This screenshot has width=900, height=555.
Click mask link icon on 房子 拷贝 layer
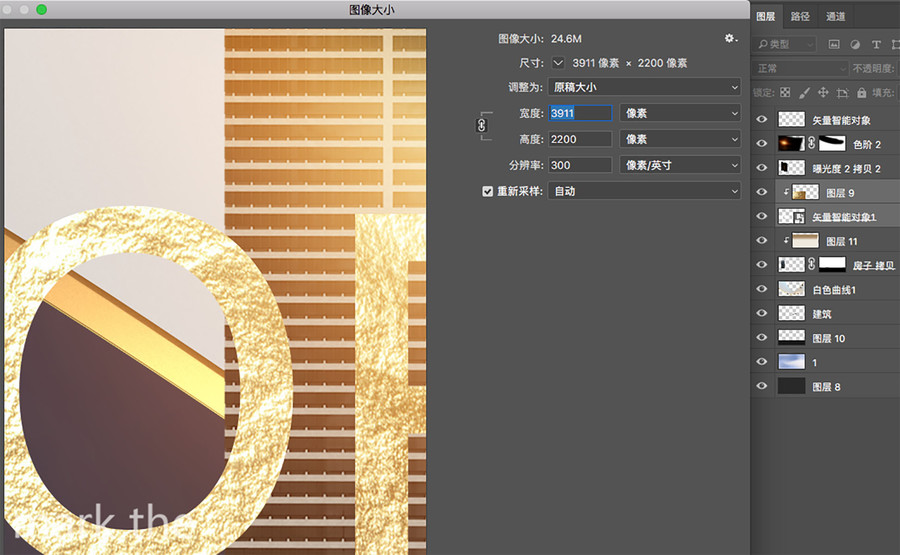(812, 264)
